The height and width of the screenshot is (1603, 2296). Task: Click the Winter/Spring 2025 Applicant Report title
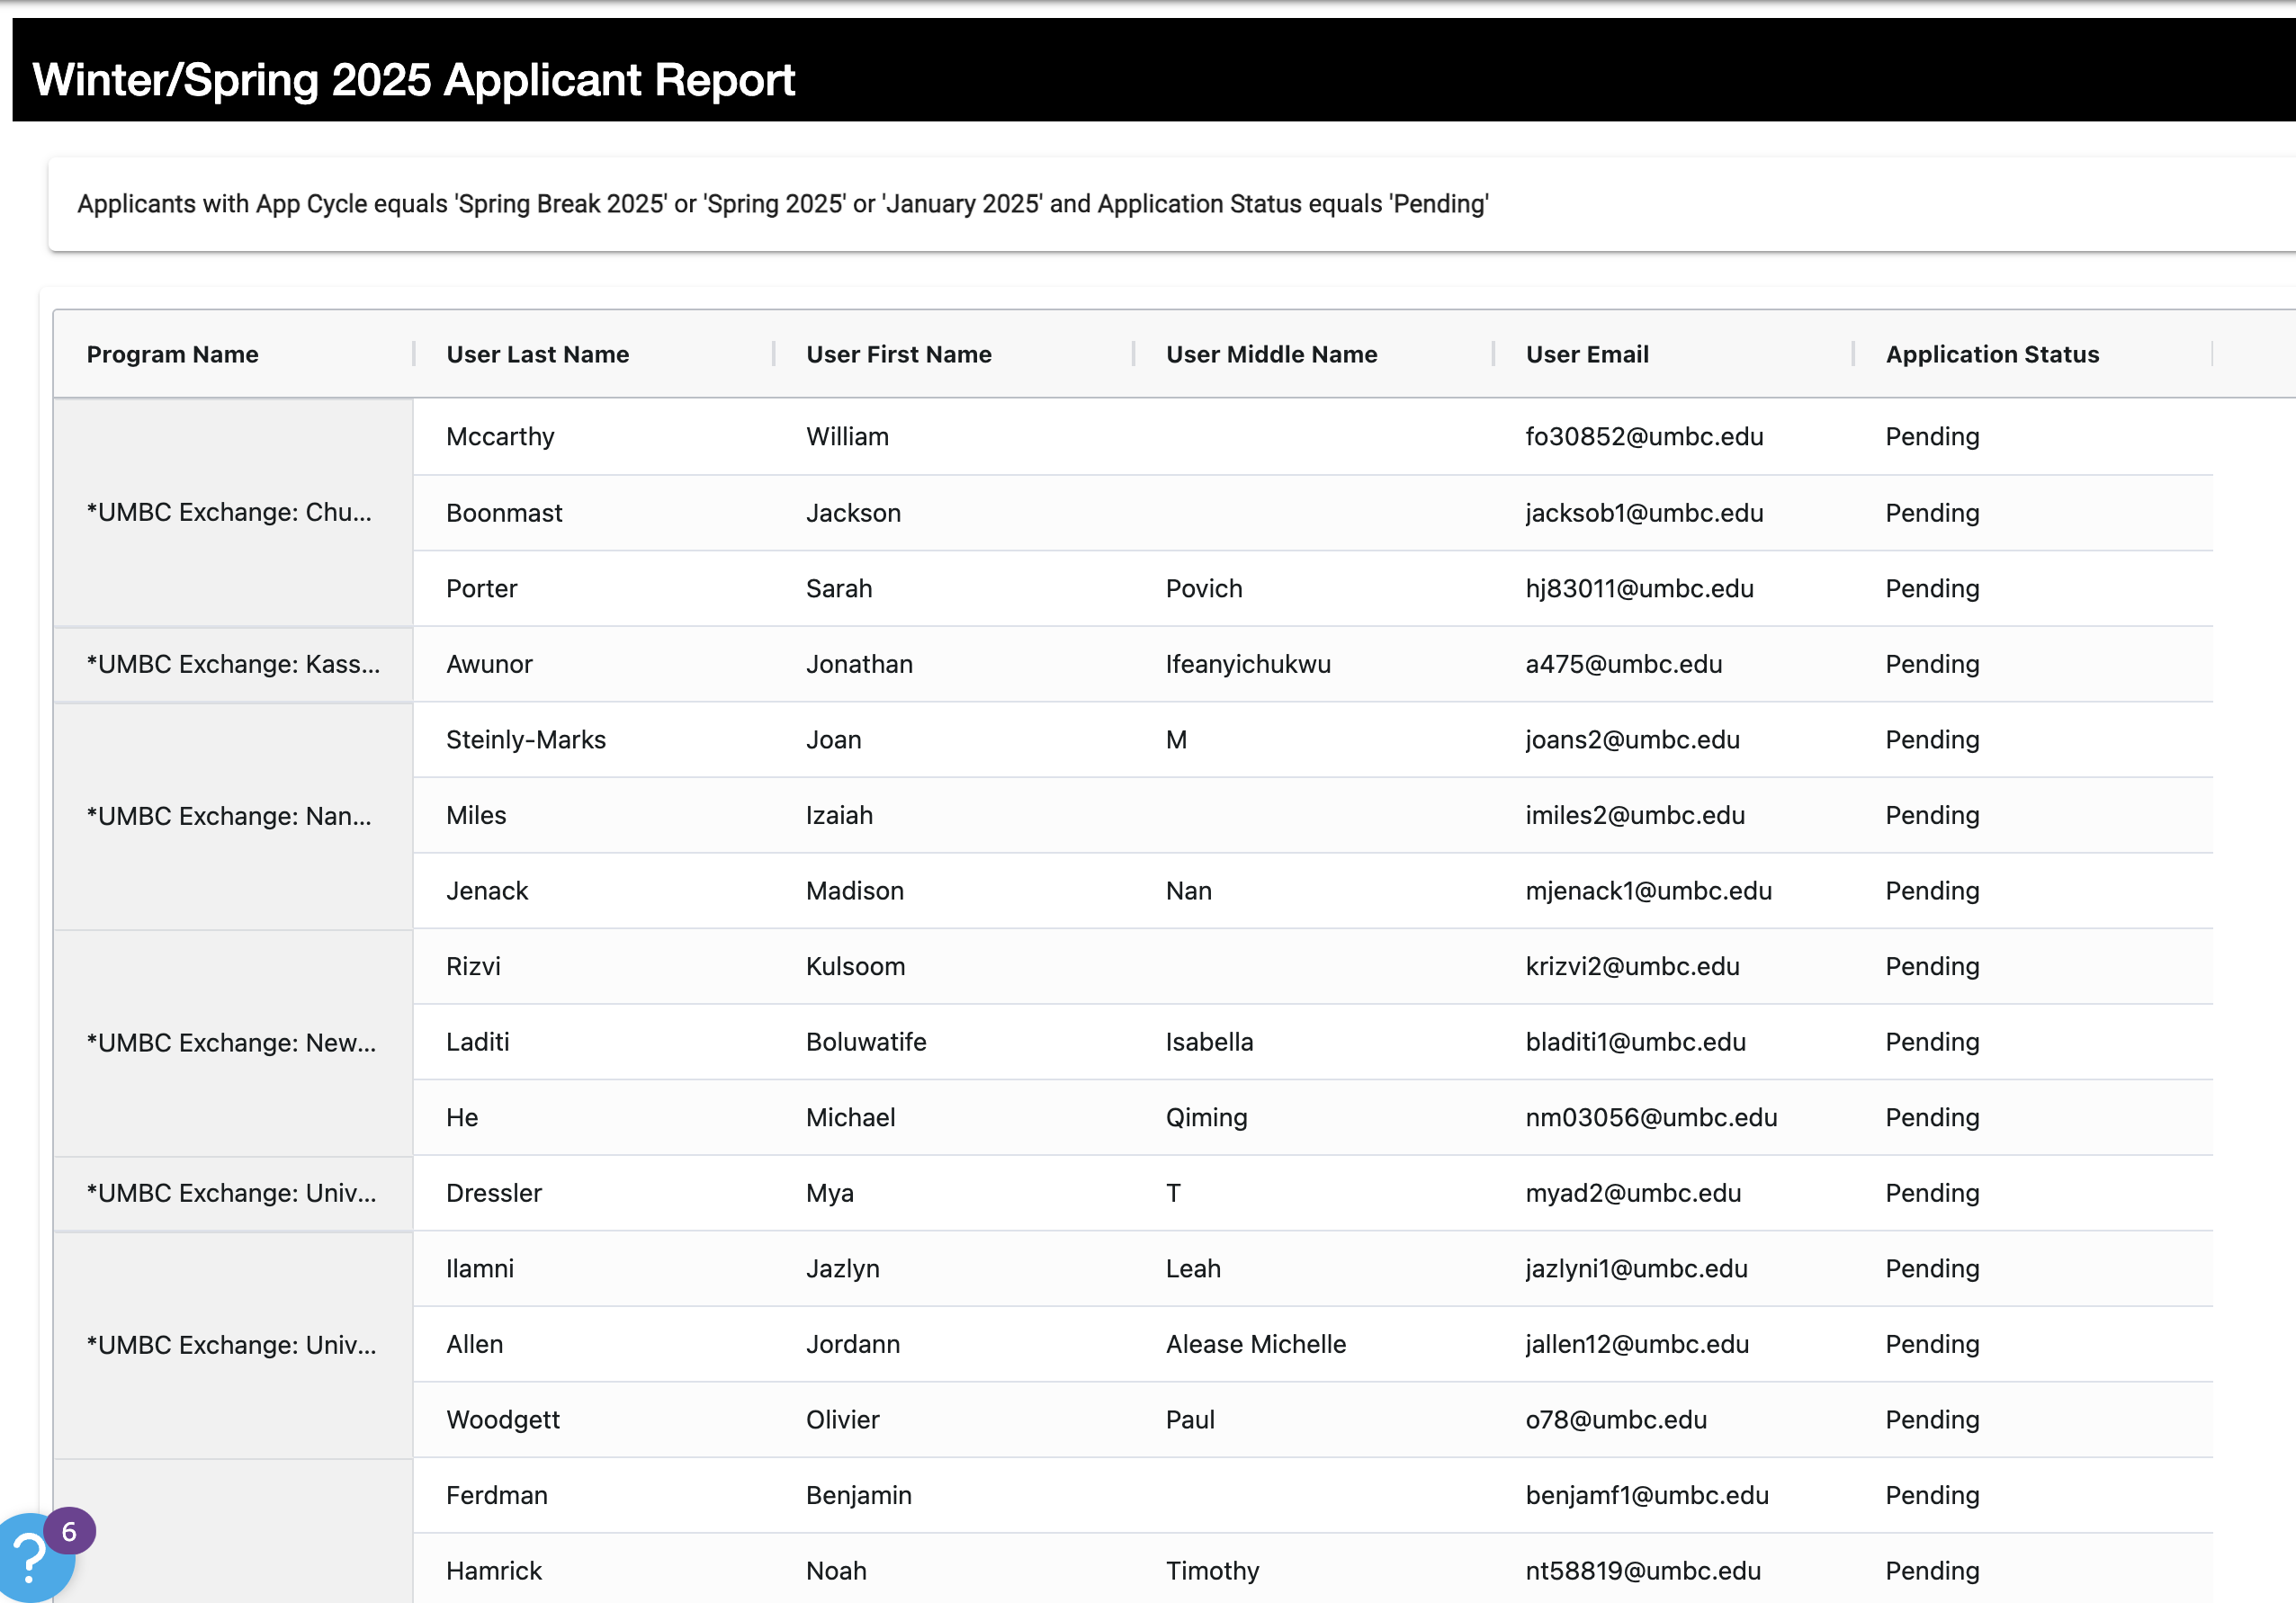[x=413, y=79]
